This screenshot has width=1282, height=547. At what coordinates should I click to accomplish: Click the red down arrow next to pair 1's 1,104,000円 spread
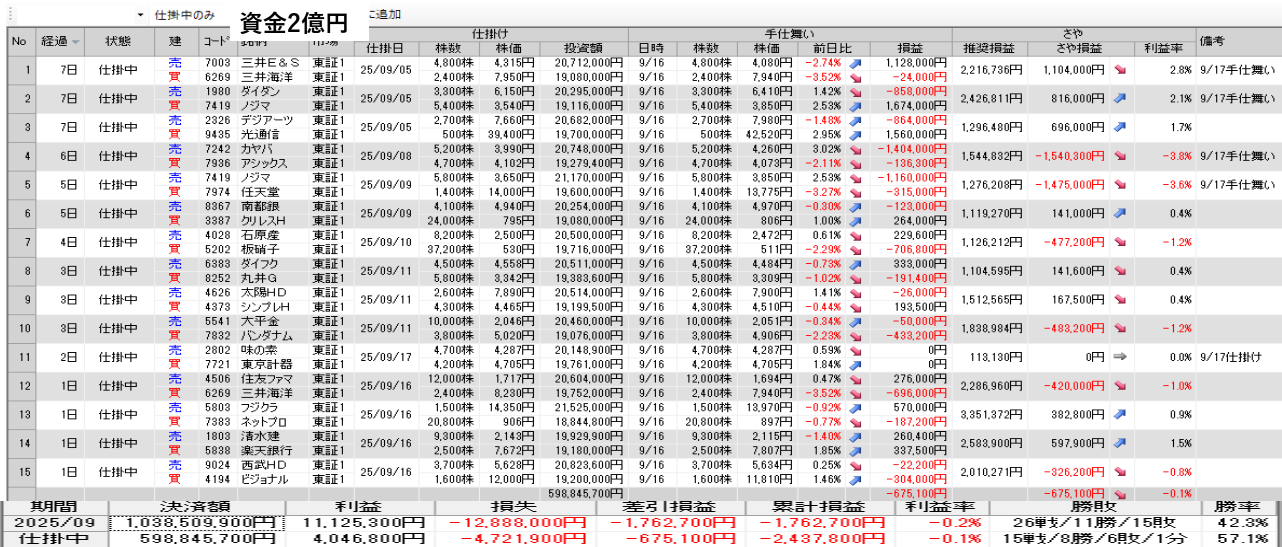1120,70
